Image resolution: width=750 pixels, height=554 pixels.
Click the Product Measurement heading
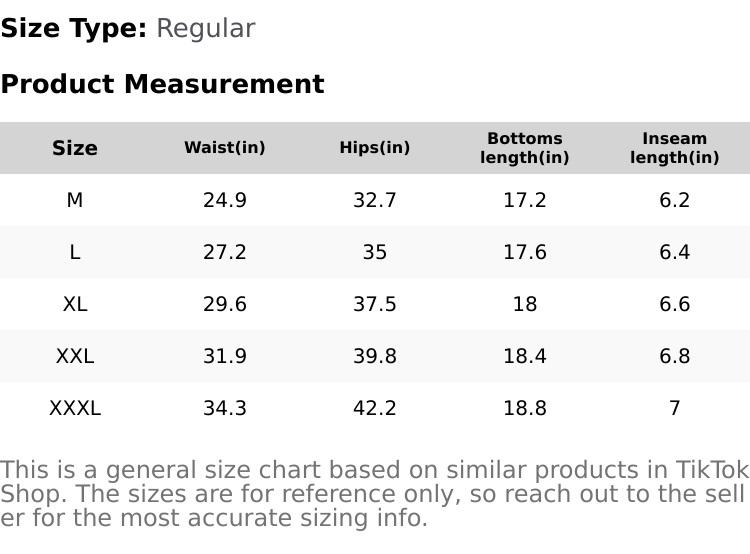click(162, 84)
